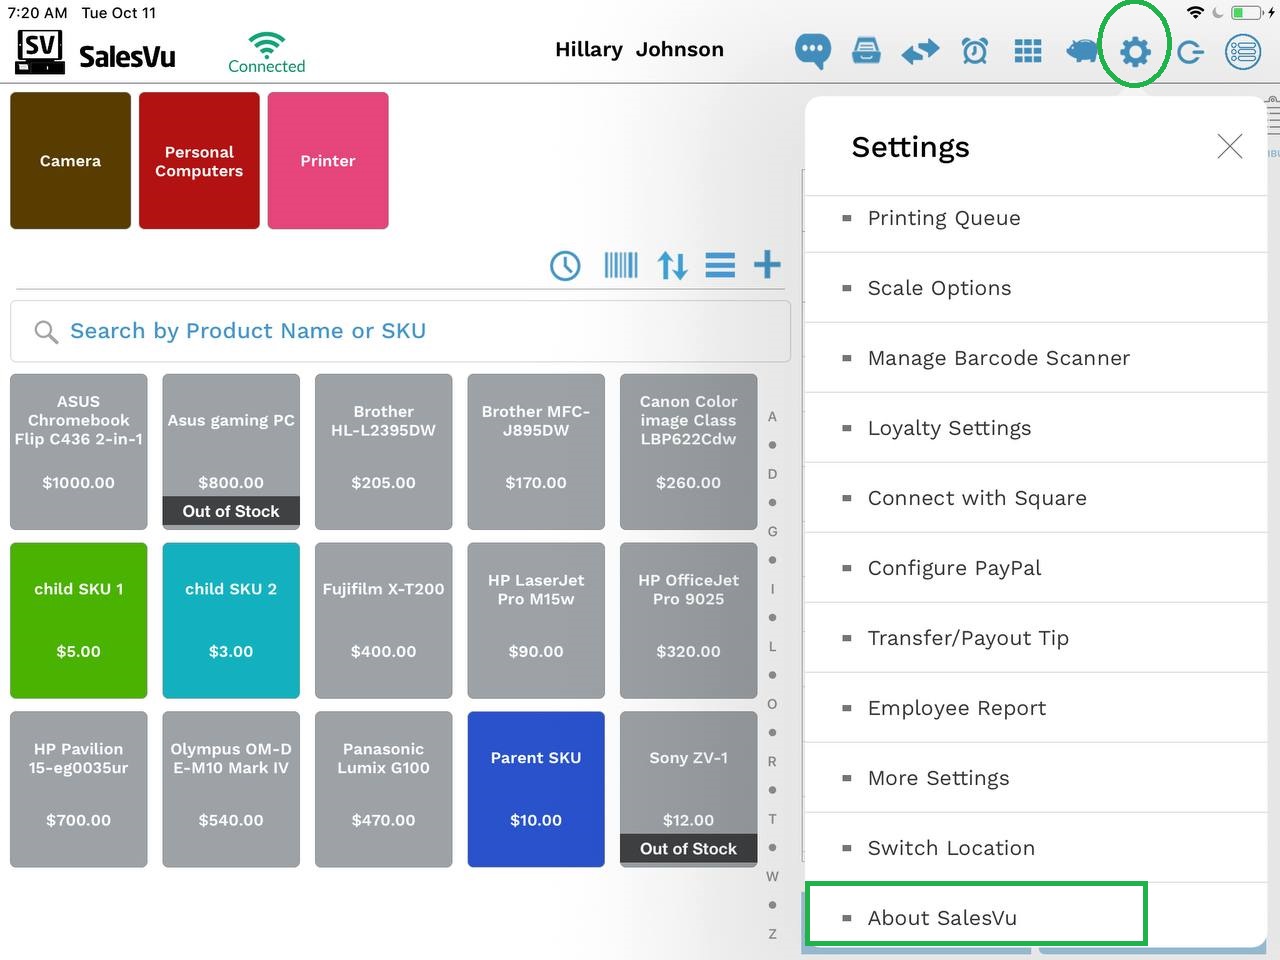Viewport: 1280px width, 960px height.
Task: Open the cash drawer printer icon
Action: [x=866, y=51]
